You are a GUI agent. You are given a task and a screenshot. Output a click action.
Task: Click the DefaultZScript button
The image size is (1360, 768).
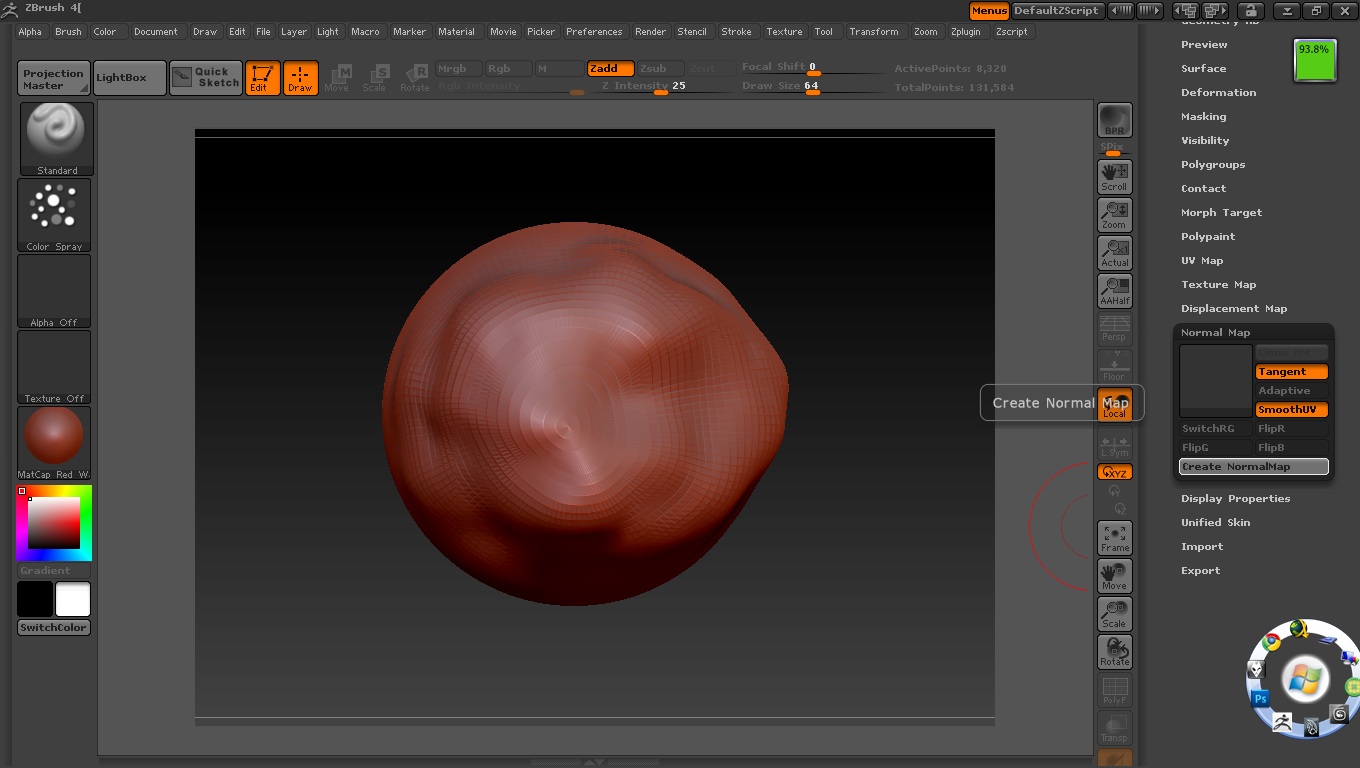coord(1057,11)
